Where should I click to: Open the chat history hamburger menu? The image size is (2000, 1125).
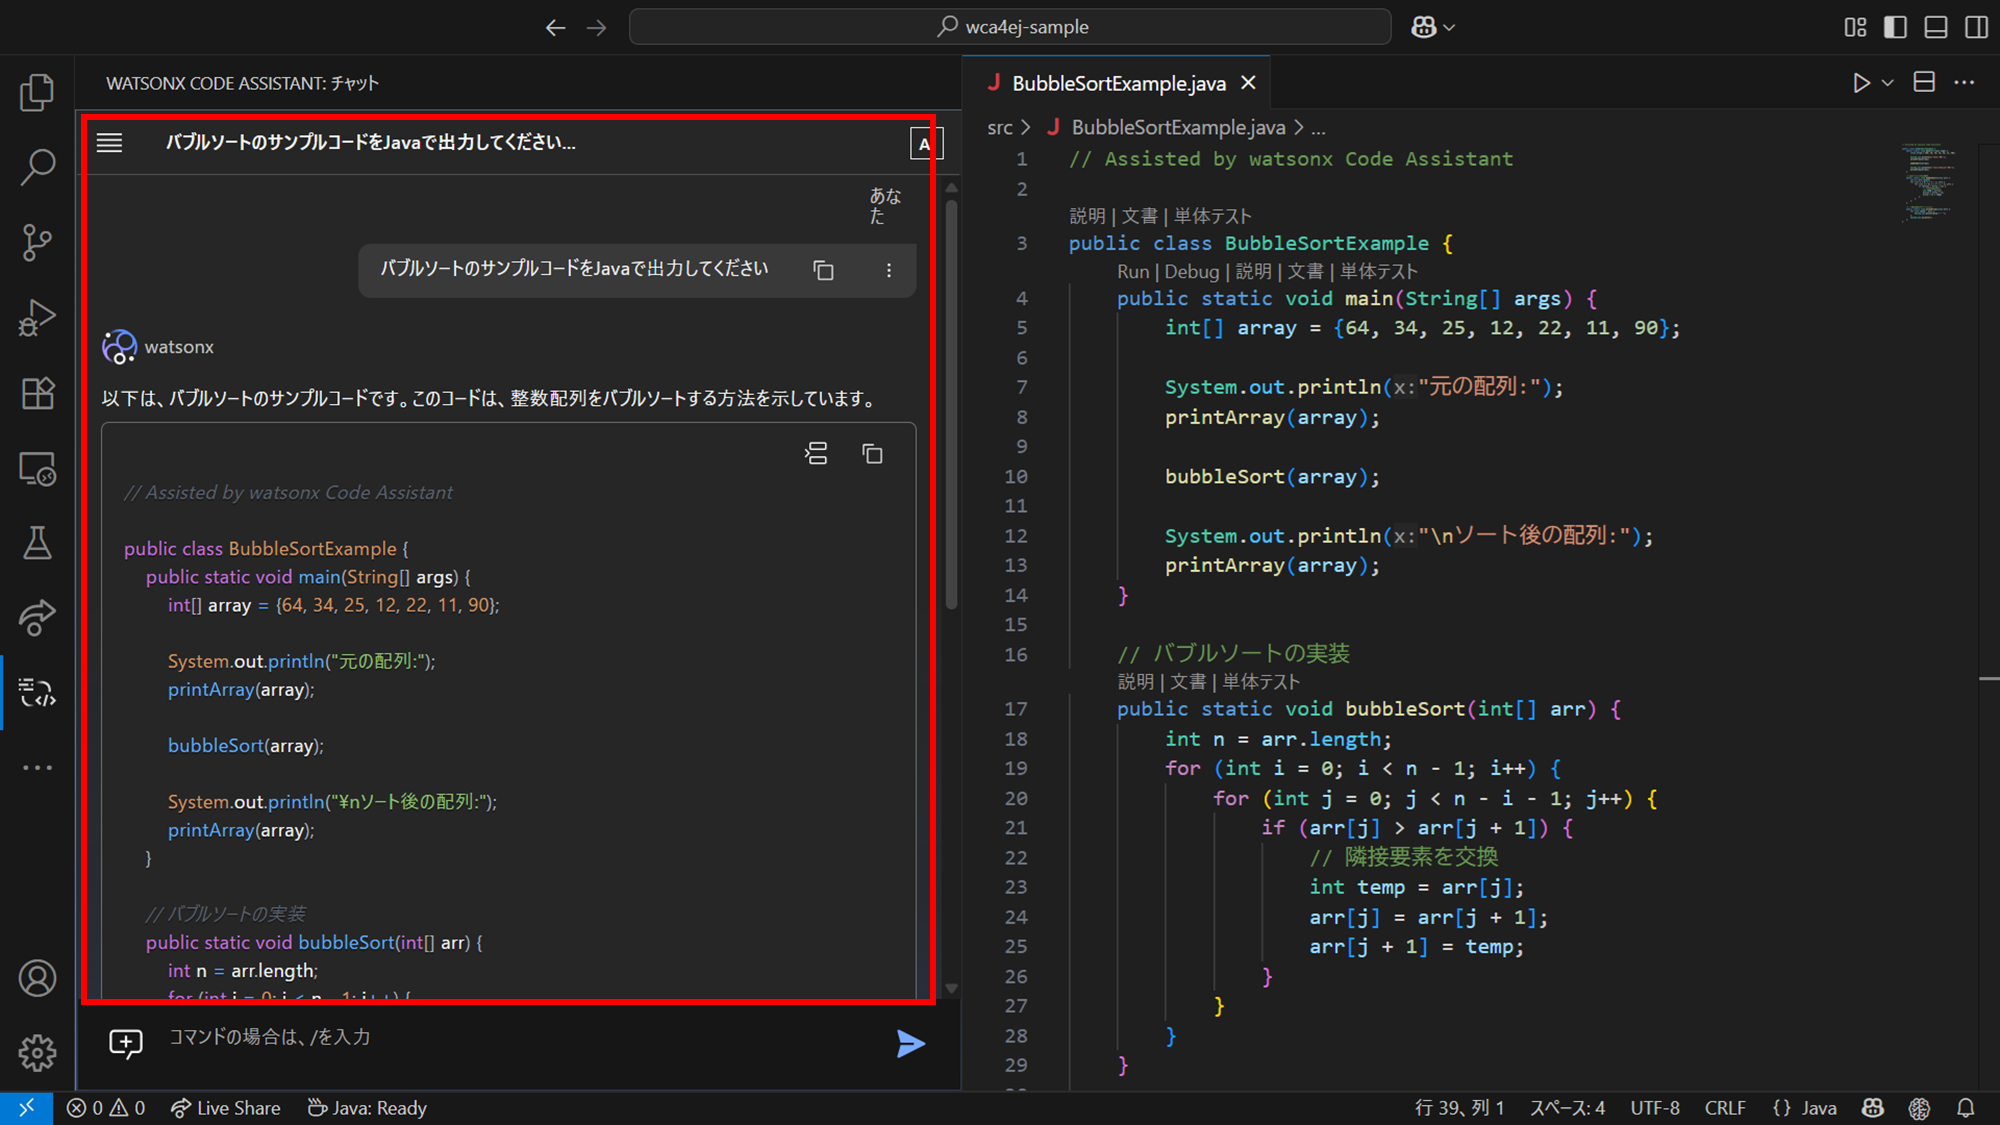(x=110, y=143)
